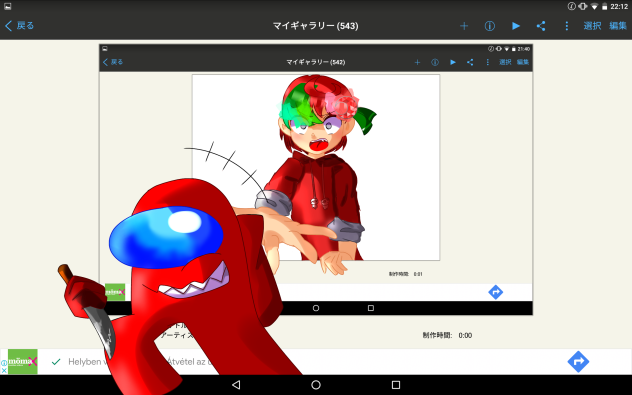
Task: Tap the Wi-Fi status icon
Action: pyautogui.click(x=594, y=6)
